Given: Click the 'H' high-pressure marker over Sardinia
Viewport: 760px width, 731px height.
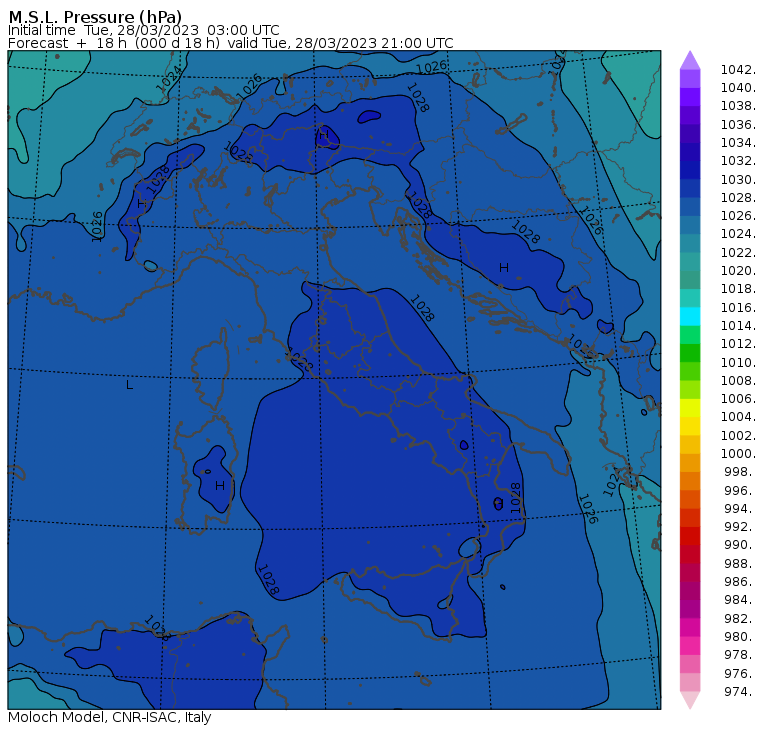Looking at the screenshot, I should (x=220, y=486).
